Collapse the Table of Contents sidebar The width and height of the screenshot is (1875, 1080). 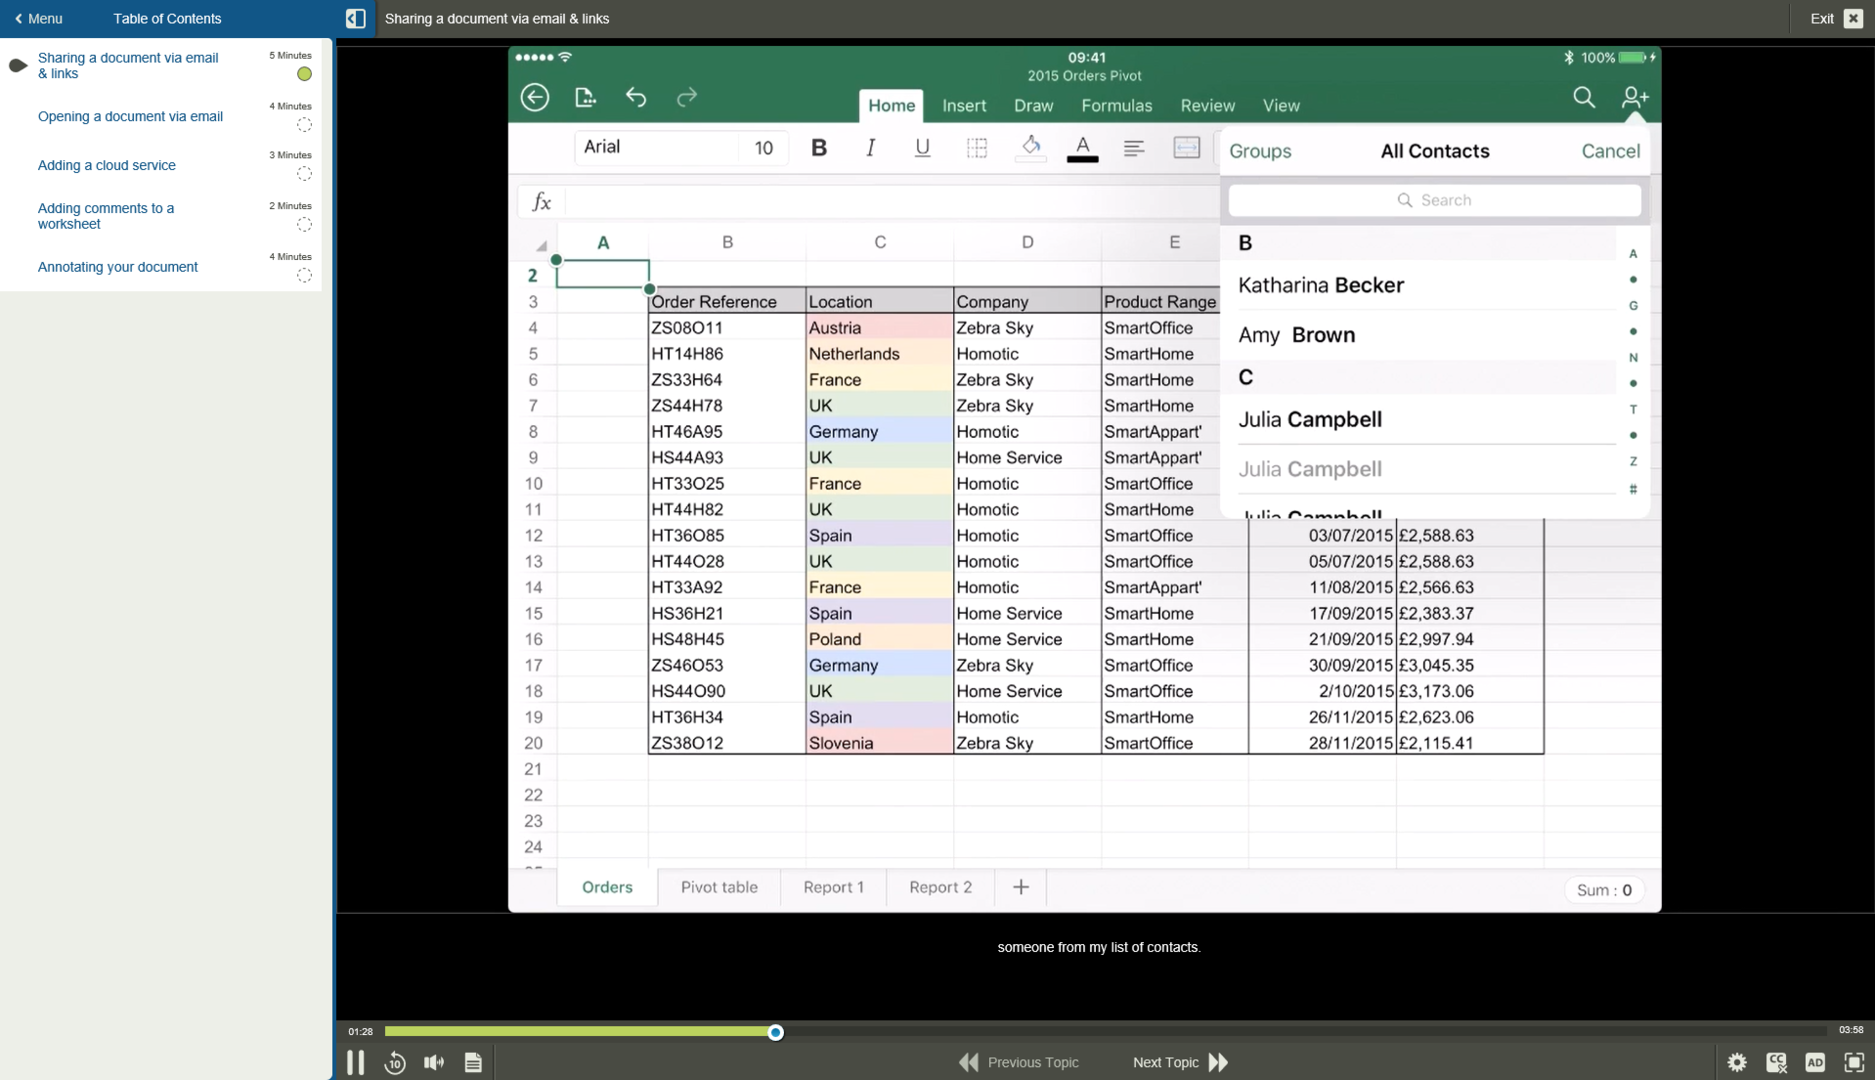coord(355,18)
